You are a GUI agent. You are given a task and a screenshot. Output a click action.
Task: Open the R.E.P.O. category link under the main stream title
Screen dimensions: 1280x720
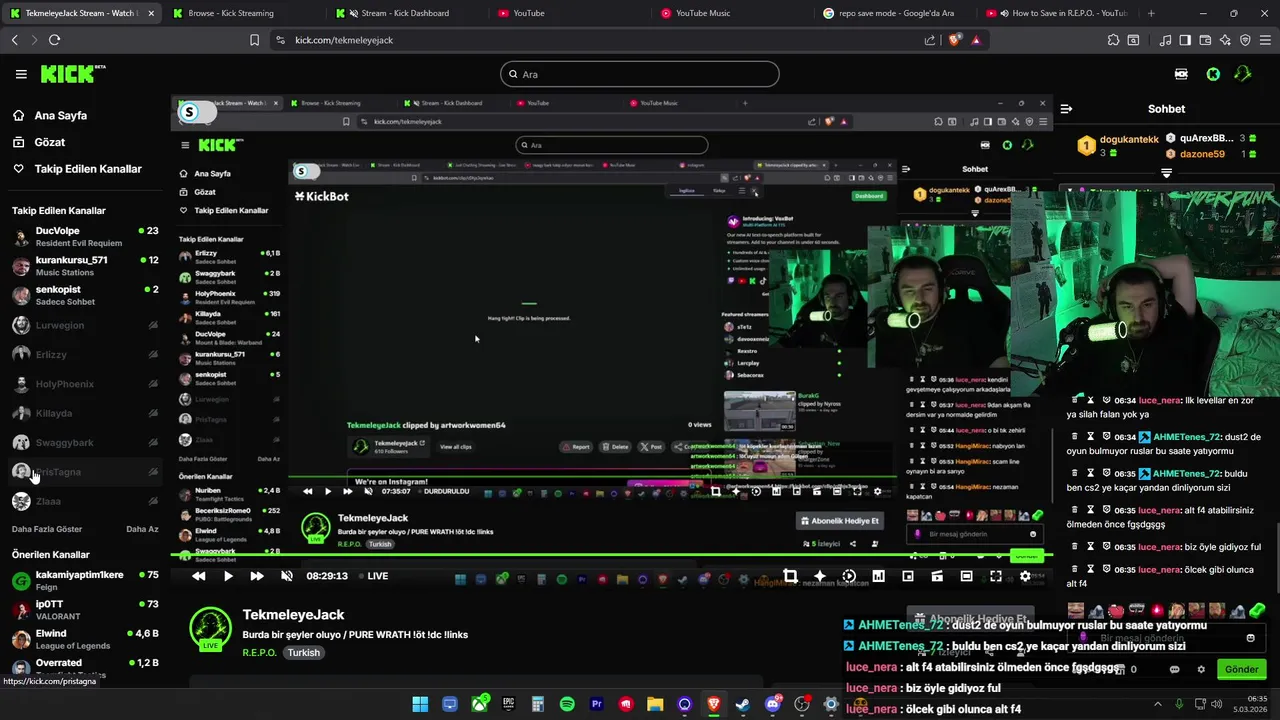(x=260, y=653)
